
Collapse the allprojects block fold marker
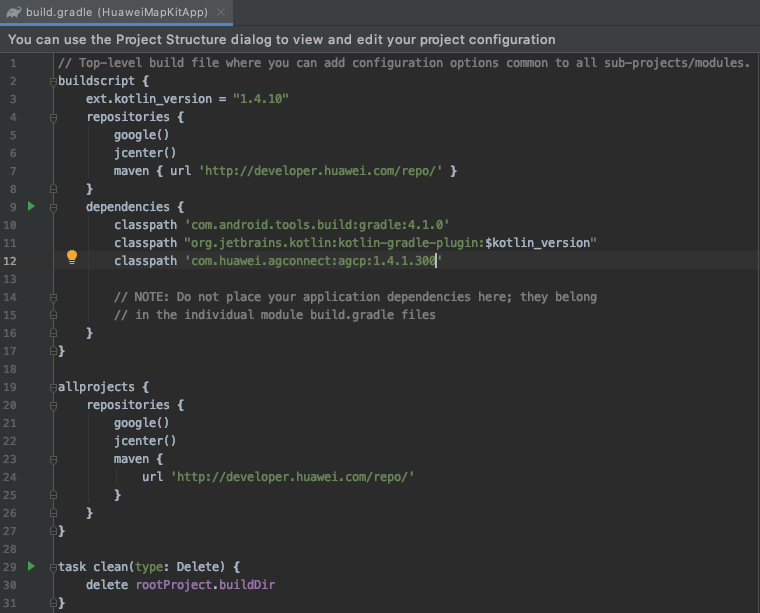tap(53, 387)
